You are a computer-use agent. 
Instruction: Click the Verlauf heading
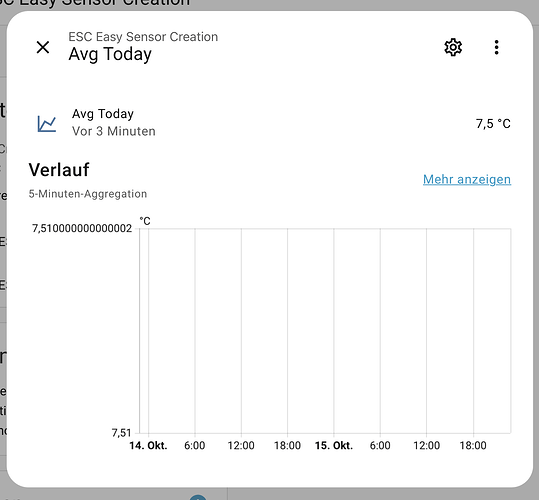coord(59,170)
